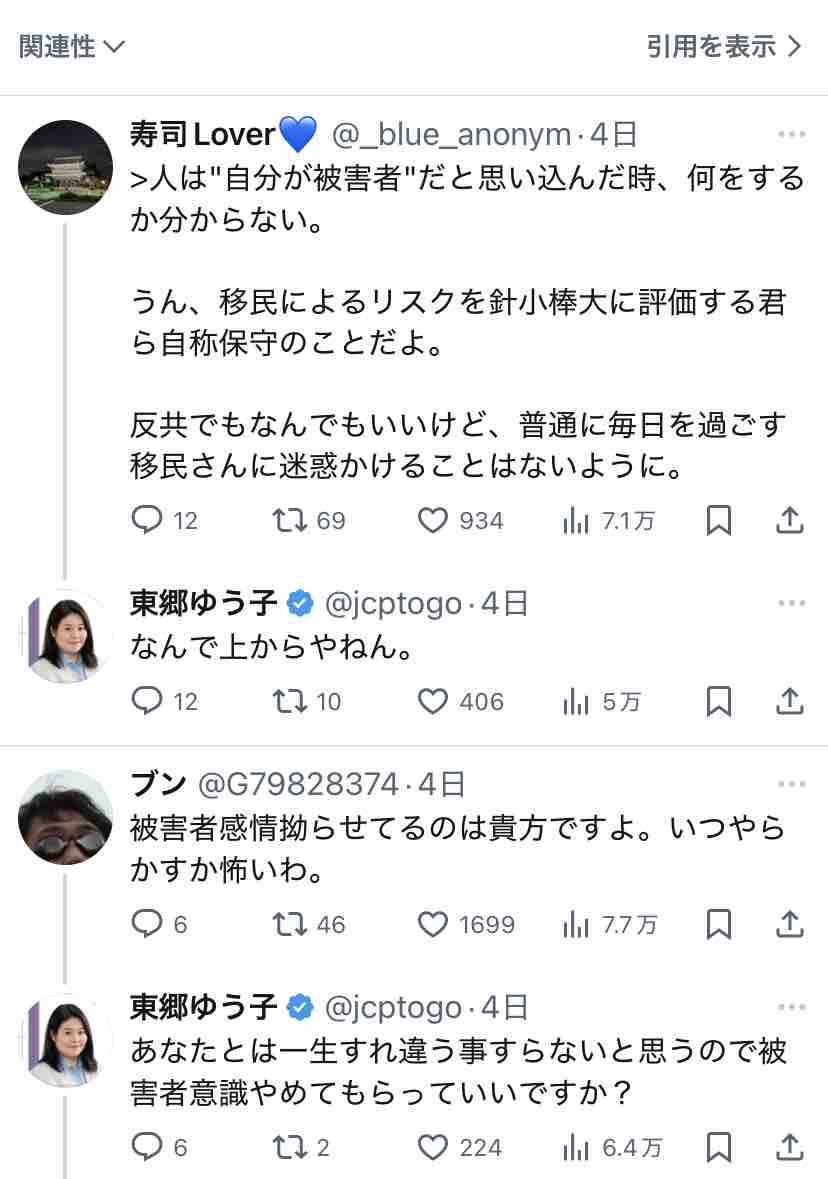The width and height of the screenshot is (828, 1179).
Task: Open 寿司 Lover's profile picture
Action: coord(66,167)
